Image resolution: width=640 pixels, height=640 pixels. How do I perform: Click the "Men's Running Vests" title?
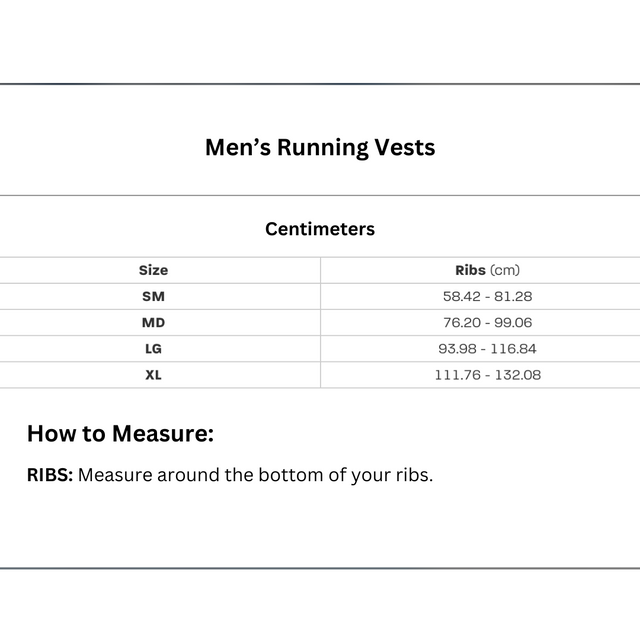[320, 148]
